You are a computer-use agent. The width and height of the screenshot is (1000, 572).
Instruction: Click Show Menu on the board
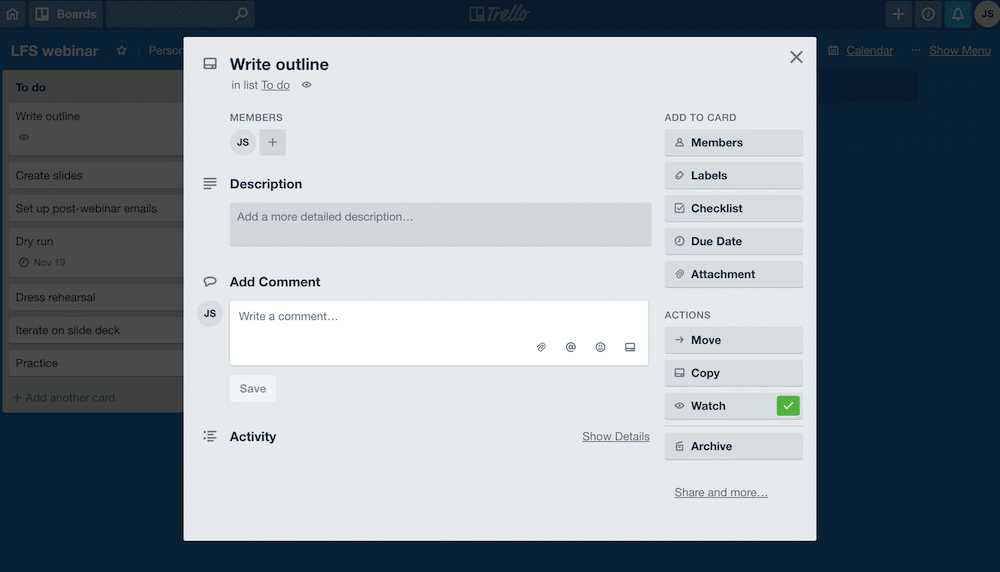pos(960,50)
